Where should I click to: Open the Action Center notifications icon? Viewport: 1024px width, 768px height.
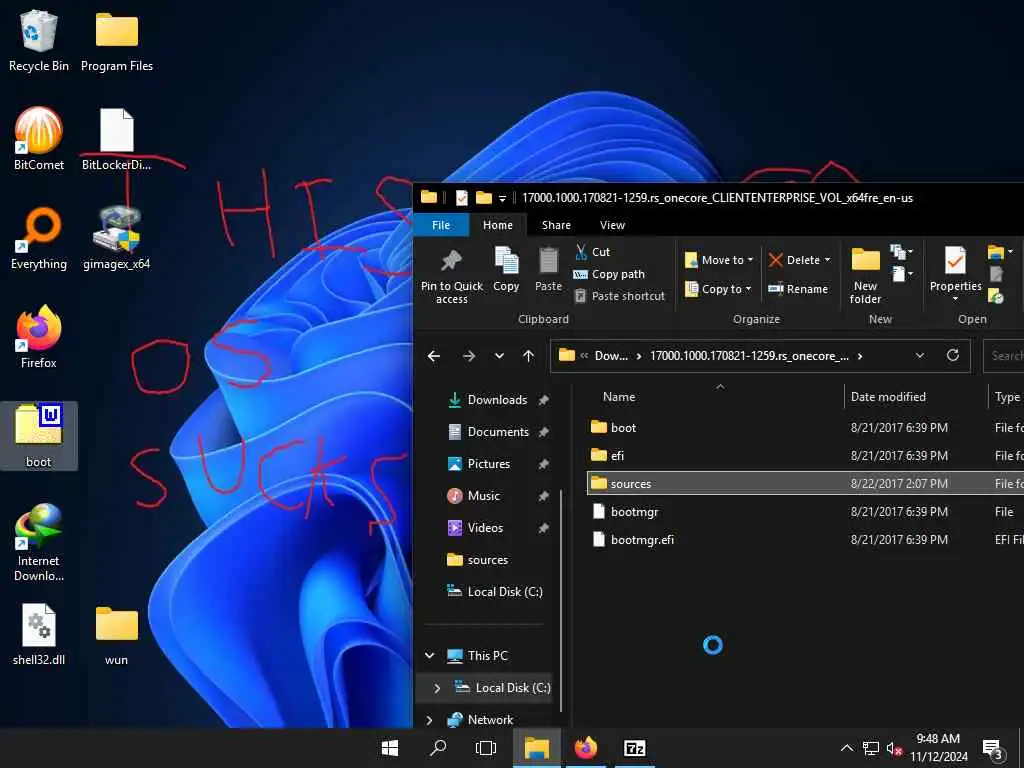(x=992, y=748)
